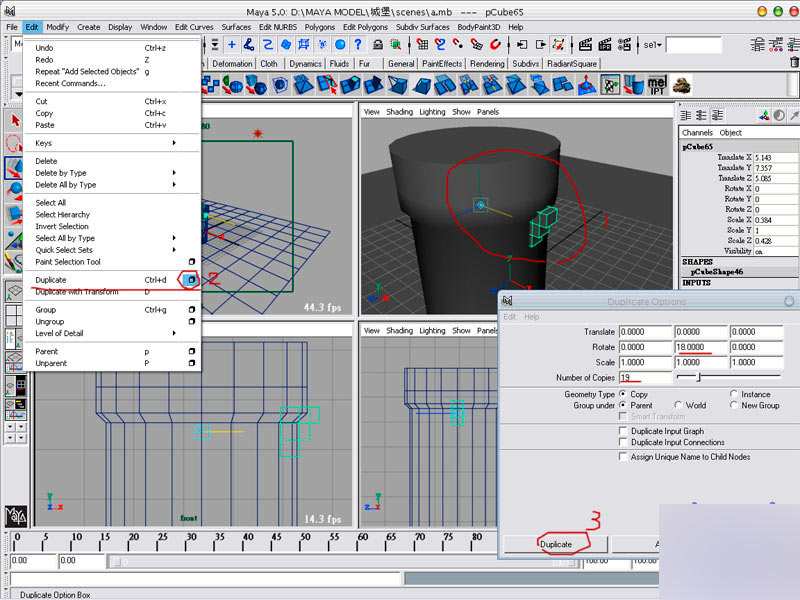800x600 pixels.
Task: Open the Edit Polygons menu
Action: click(x=365, y=27)
